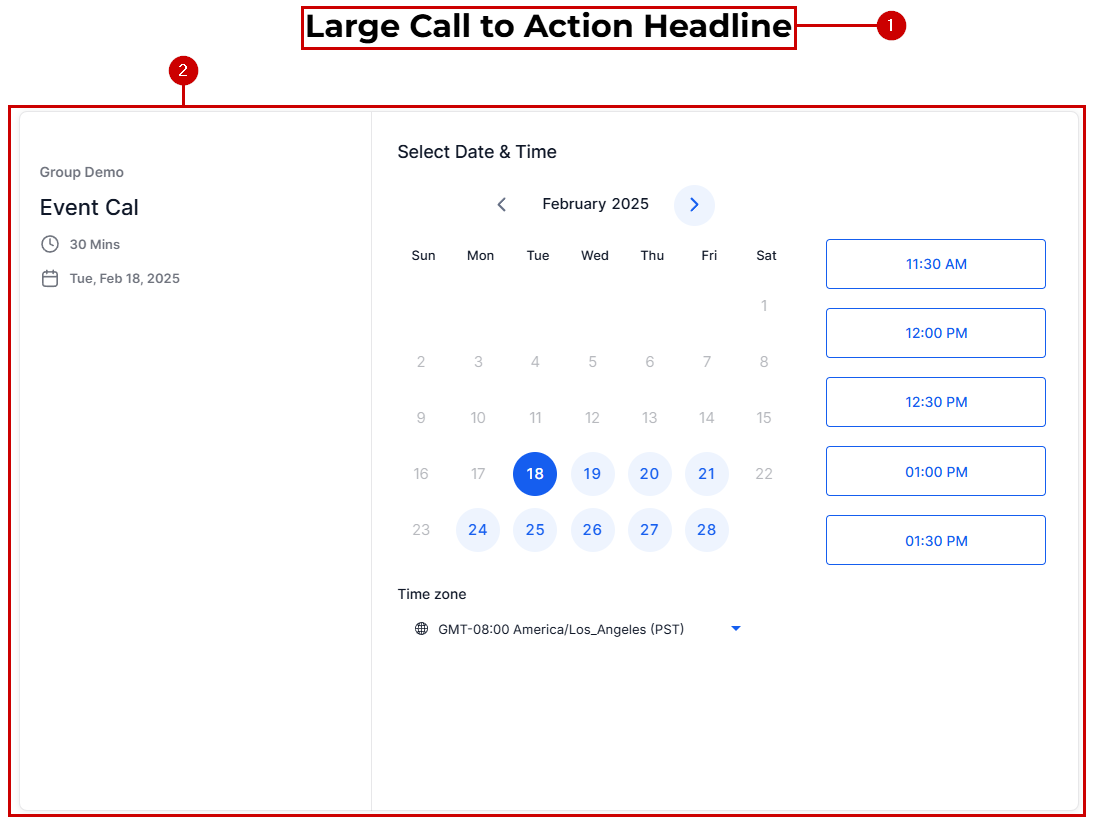Click red annotation marker number 1

click(890, 26)
